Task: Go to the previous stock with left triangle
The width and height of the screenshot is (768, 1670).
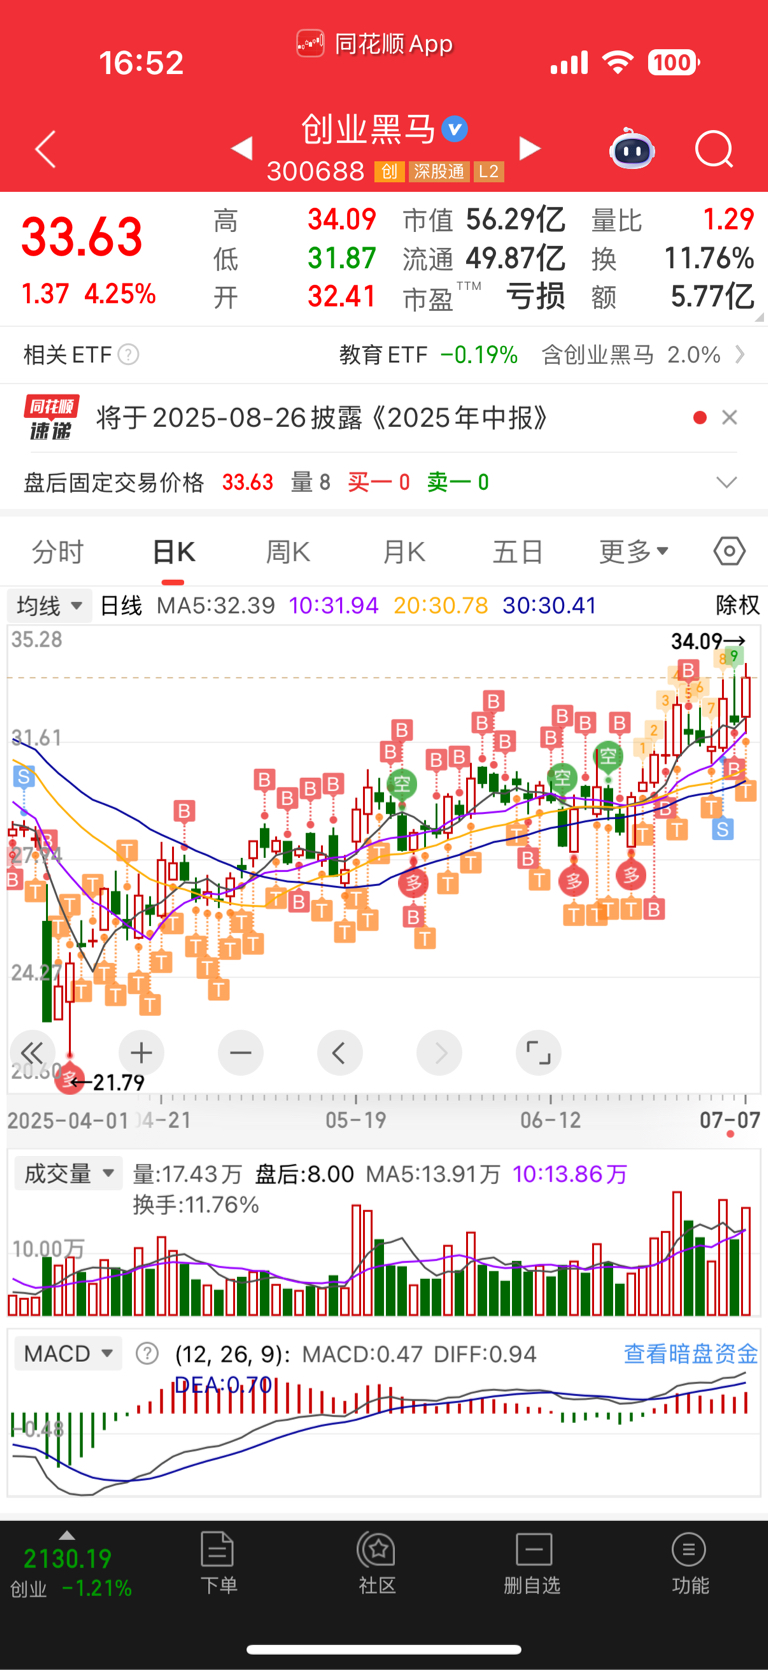Action: 242,149
